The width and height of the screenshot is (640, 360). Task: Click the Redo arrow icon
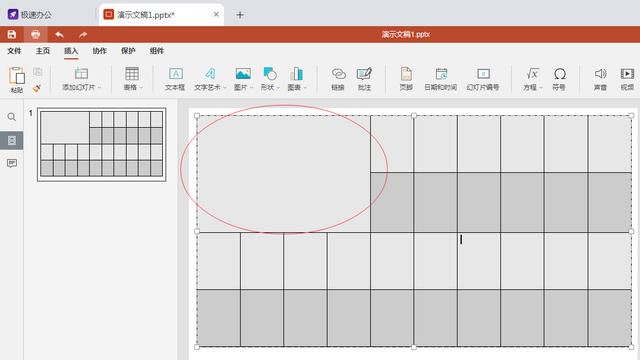pyautogui.click(x=83, y=35)
